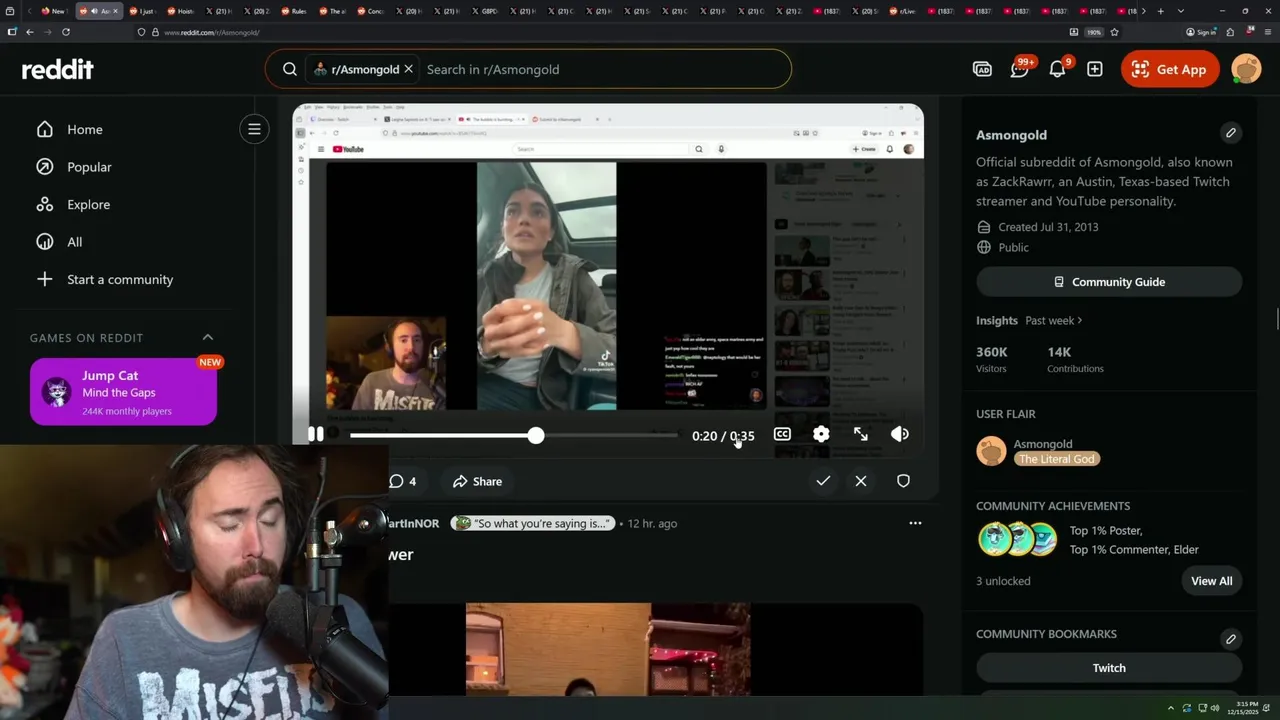Edit community bookmarks pencil

1231,639
